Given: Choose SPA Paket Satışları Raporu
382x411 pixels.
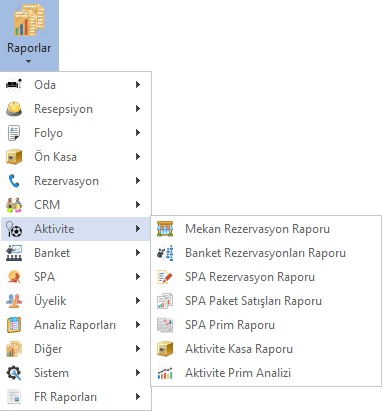Looking at the screenshot, I should pyautogui.click(x=266, y=301).
